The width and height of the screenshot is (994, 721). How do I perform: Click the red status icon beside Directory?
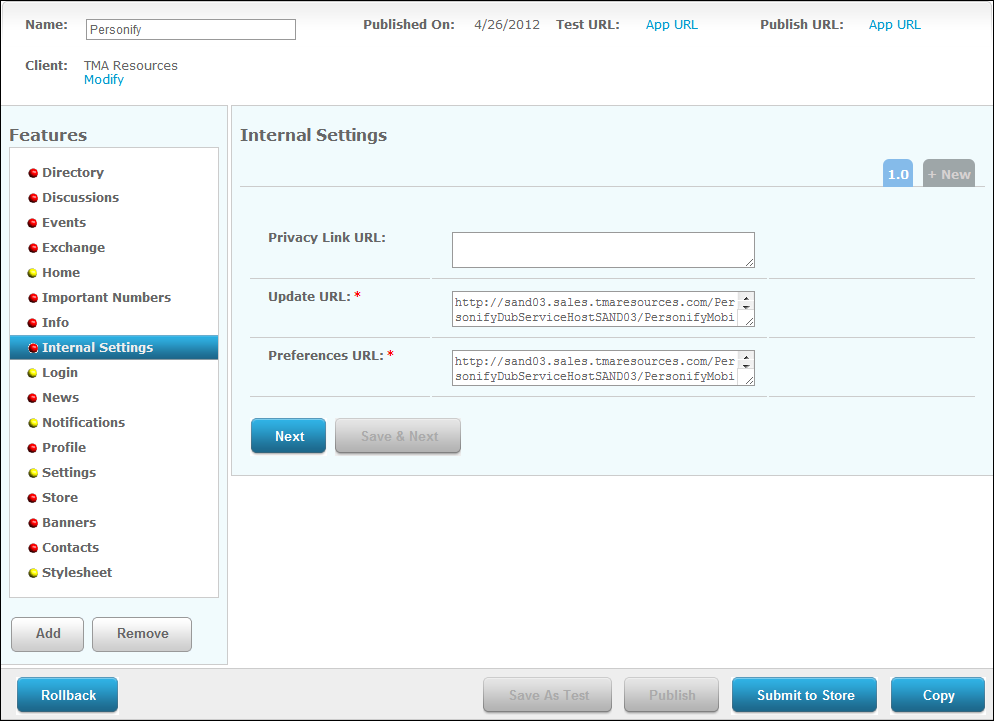click(33, 173)
